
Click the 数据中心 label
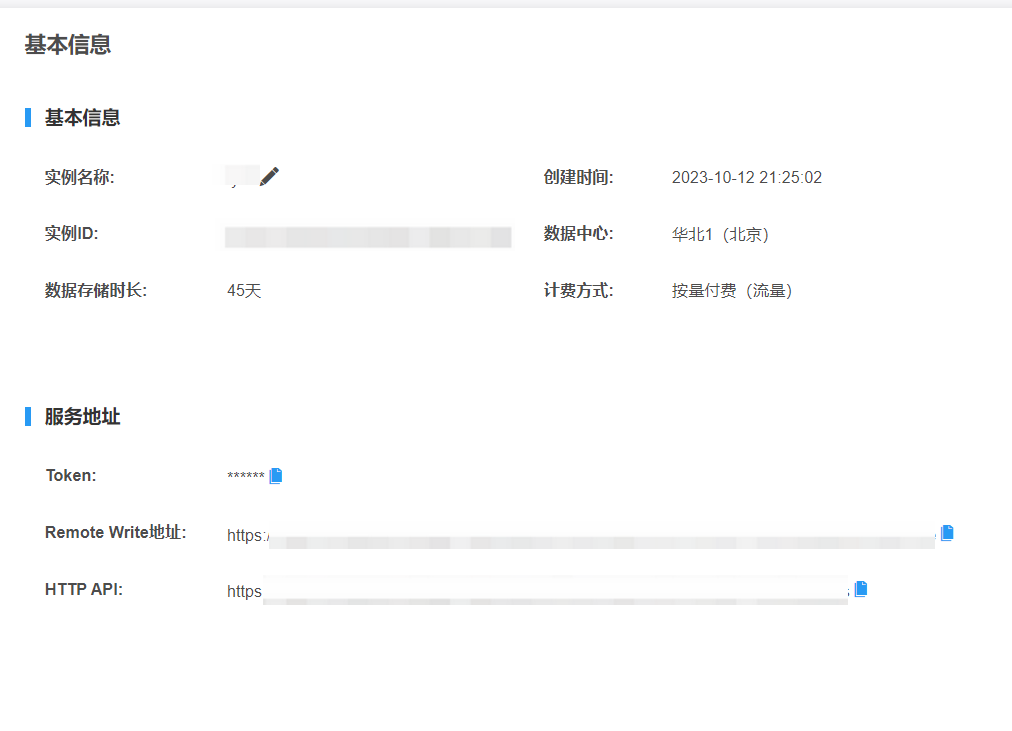click(578, 234)
